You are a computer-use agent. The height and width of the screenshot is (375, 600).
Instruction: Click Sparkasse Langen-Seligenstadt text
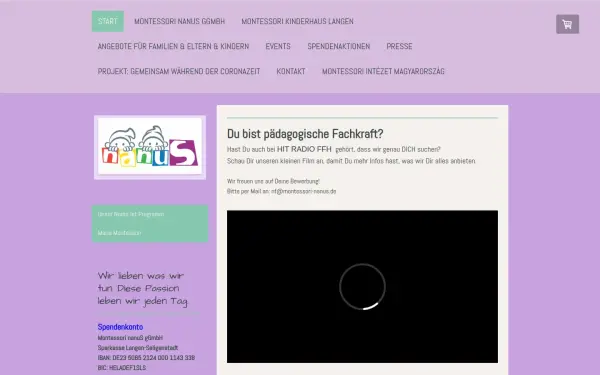138,348
